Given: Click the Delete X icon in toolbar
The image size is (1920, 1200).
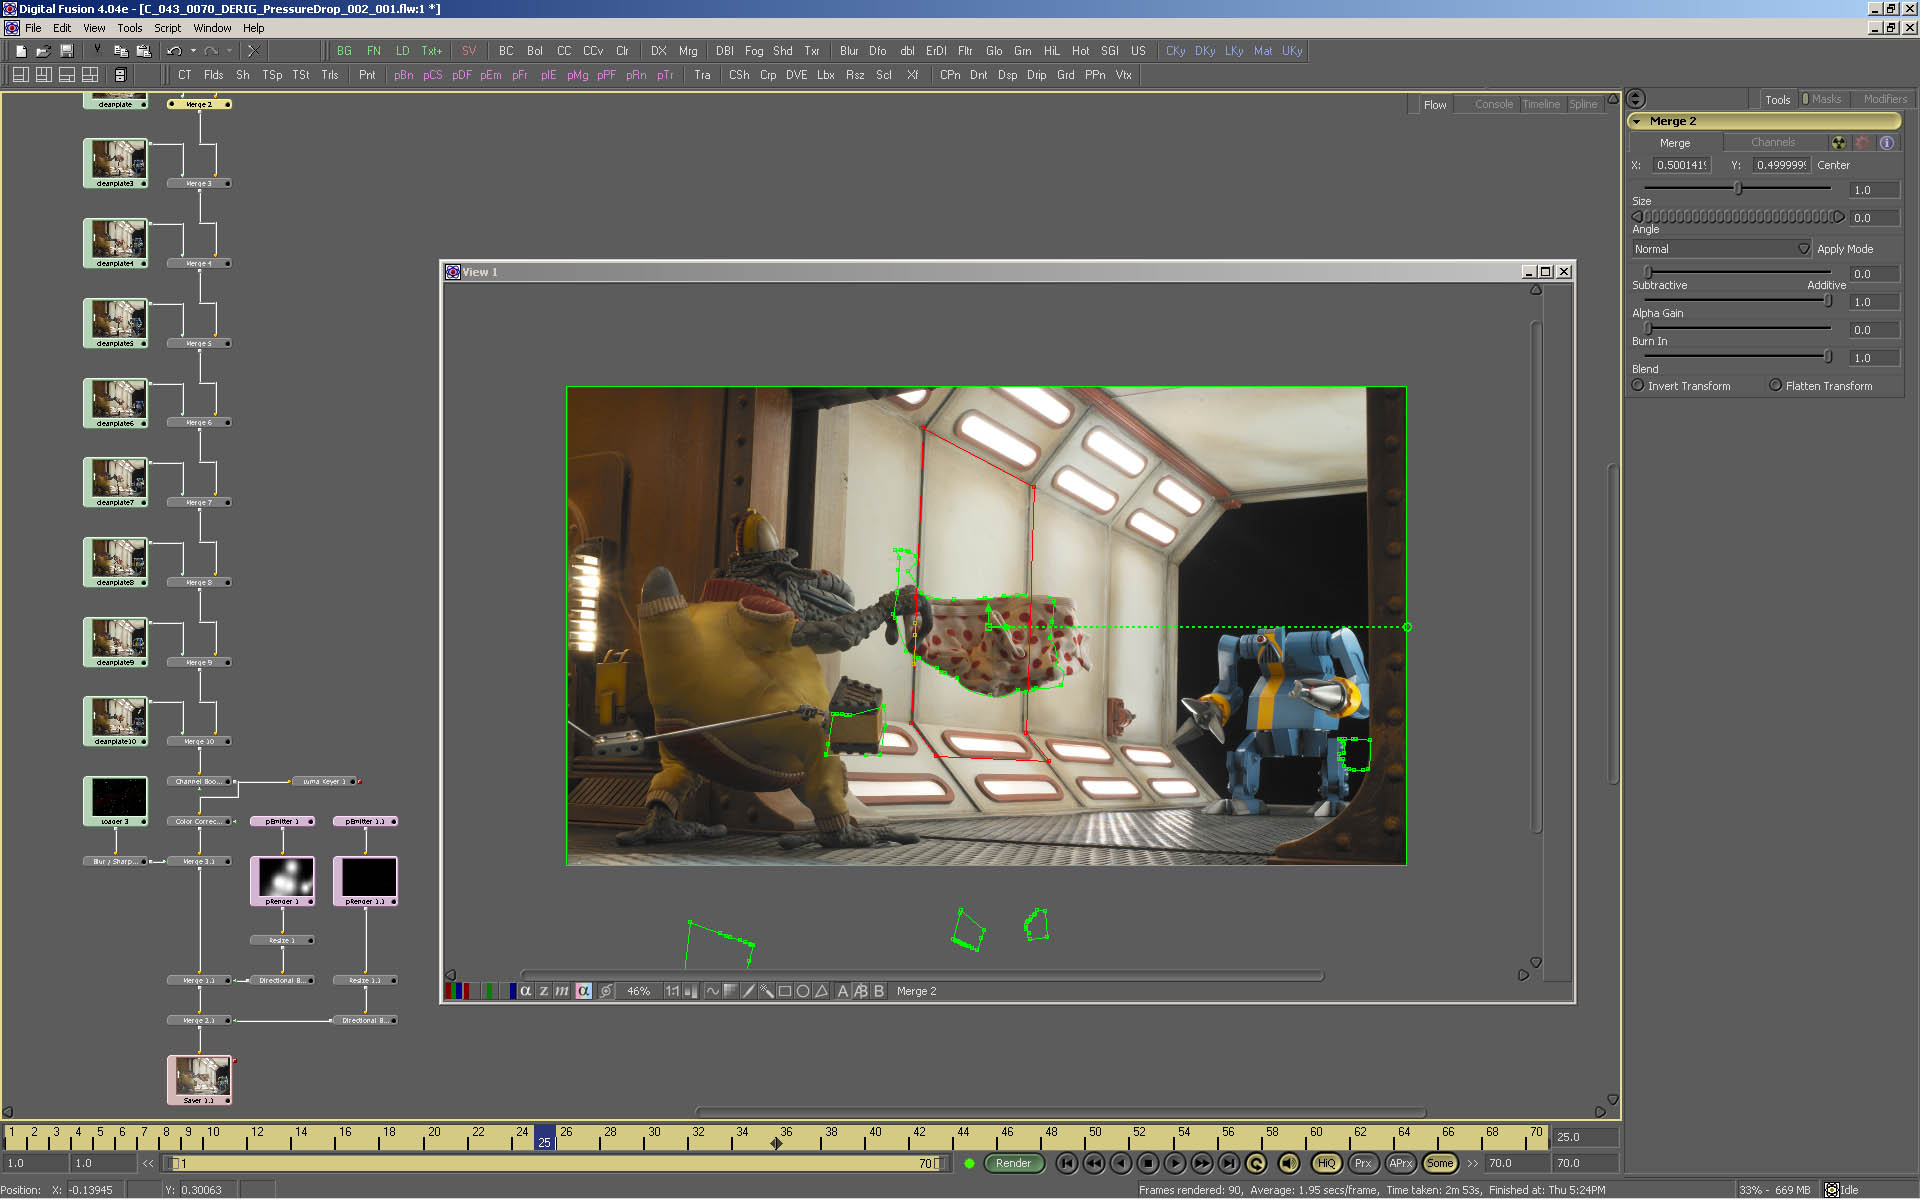Looking at the screenshot, I should click(253, 51).
